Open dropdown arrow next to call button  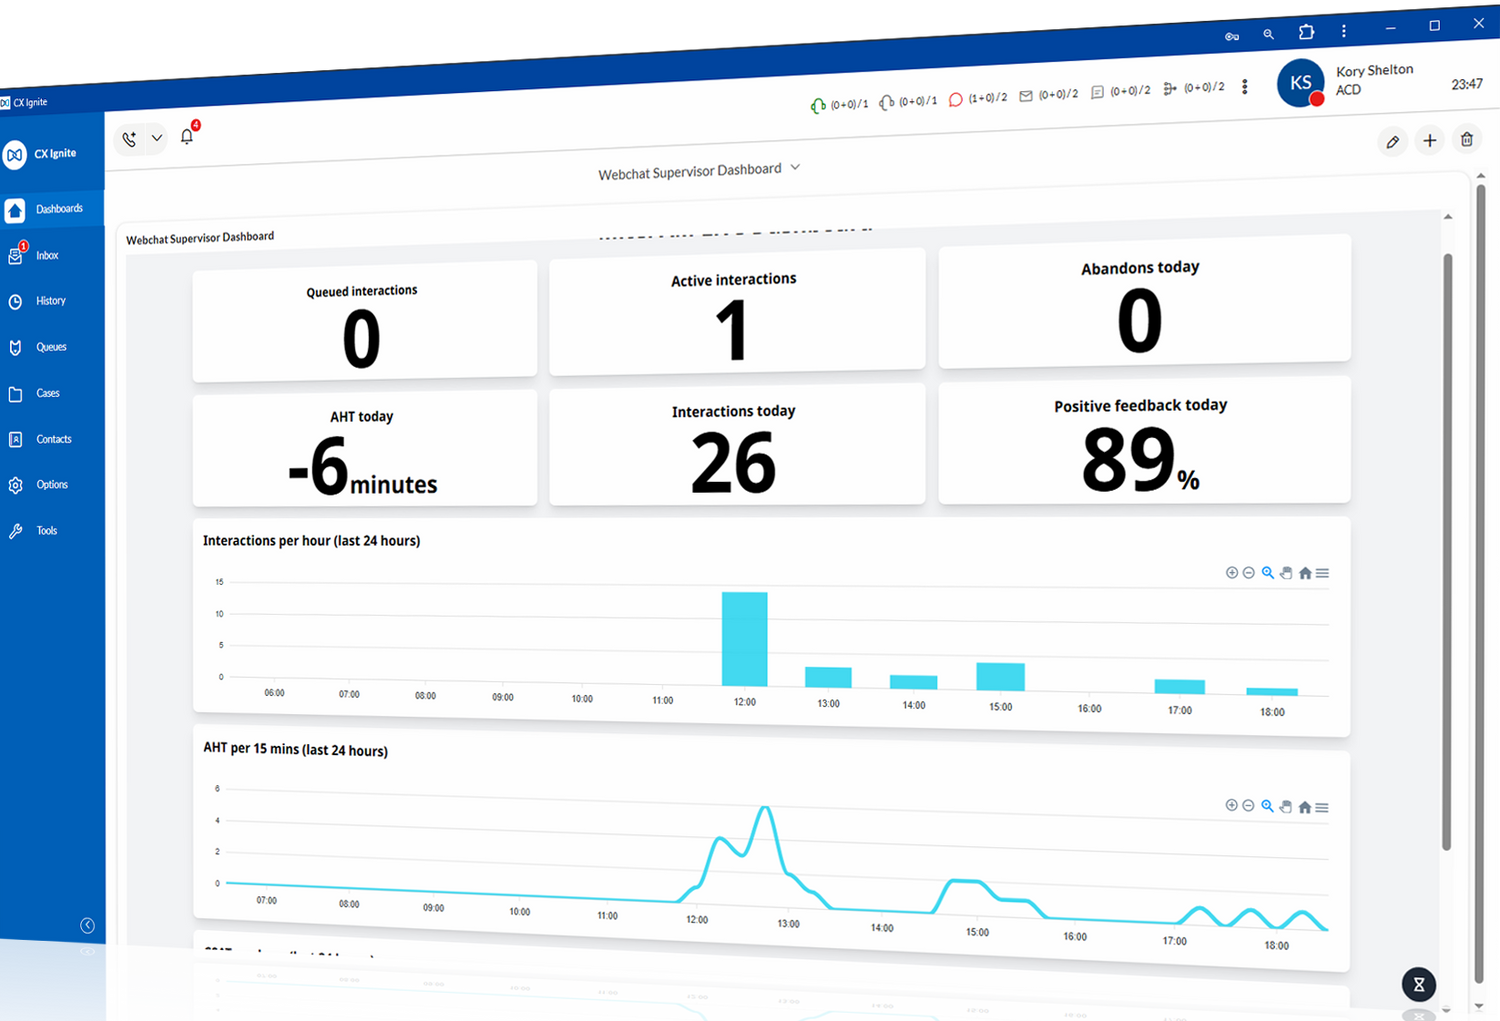[x=157, y=138]
